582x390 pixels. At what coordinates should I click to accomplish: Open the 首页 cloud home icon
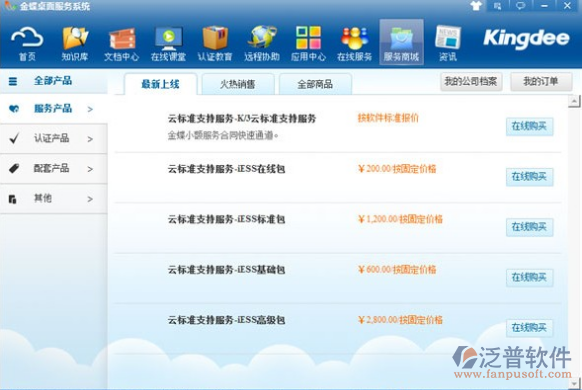(27, 43)
